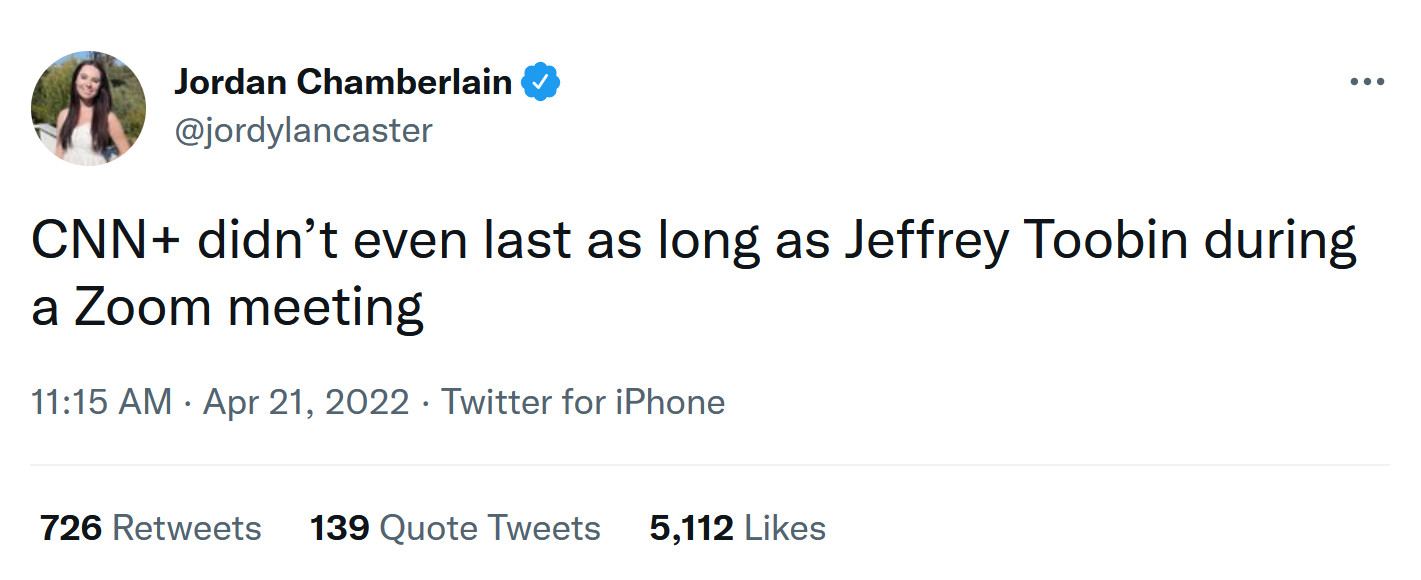The image size is (1421, 580).
Task: Click the number 5,112 in stats row
Action: click(692, 528)
